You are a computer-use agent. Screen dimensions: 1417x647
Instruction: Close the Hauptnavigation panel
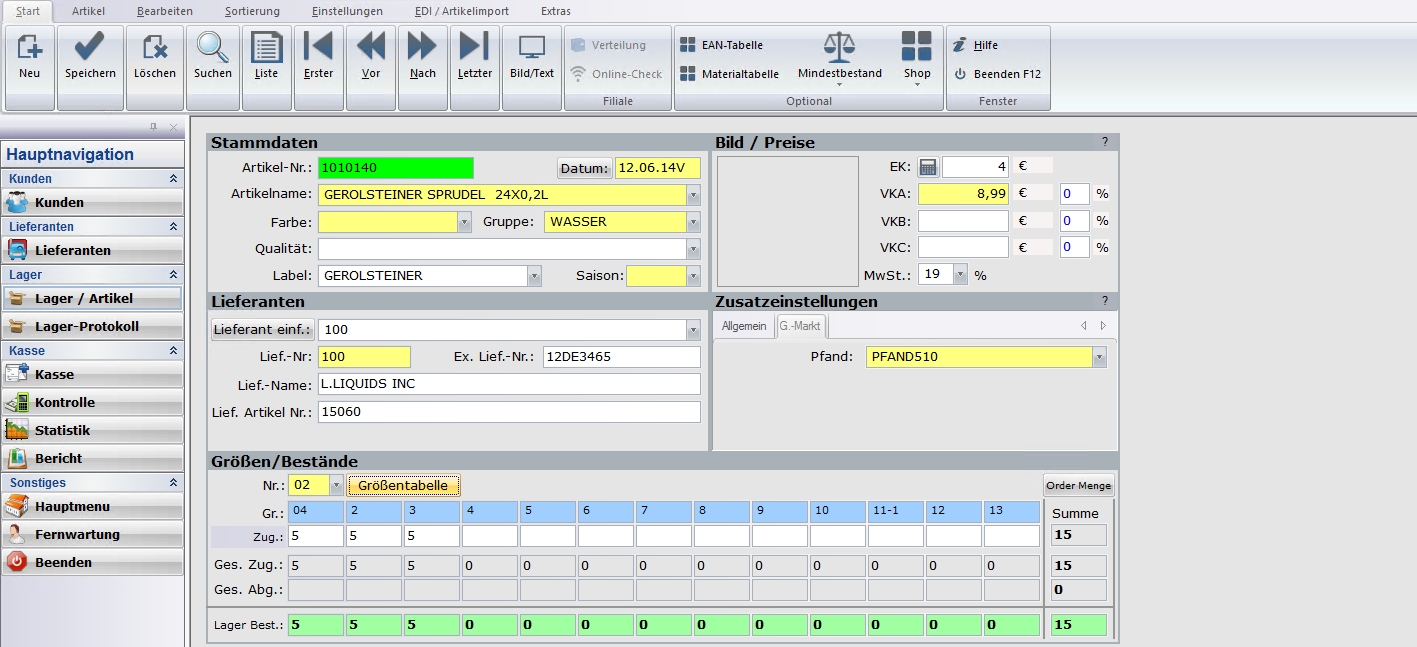tap(173, 127)
